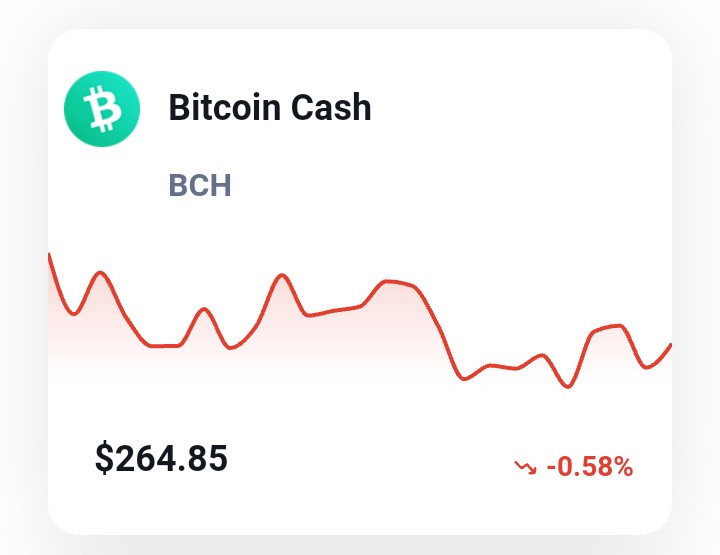Click blank card area between price and change
Screen dimensions: 720x555
367,461
